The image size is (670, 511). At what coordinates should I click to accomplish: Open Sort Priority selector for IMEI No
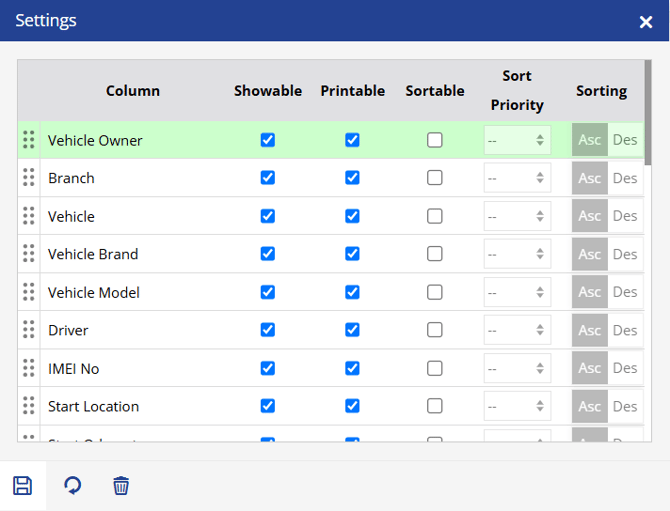(517, 368)
